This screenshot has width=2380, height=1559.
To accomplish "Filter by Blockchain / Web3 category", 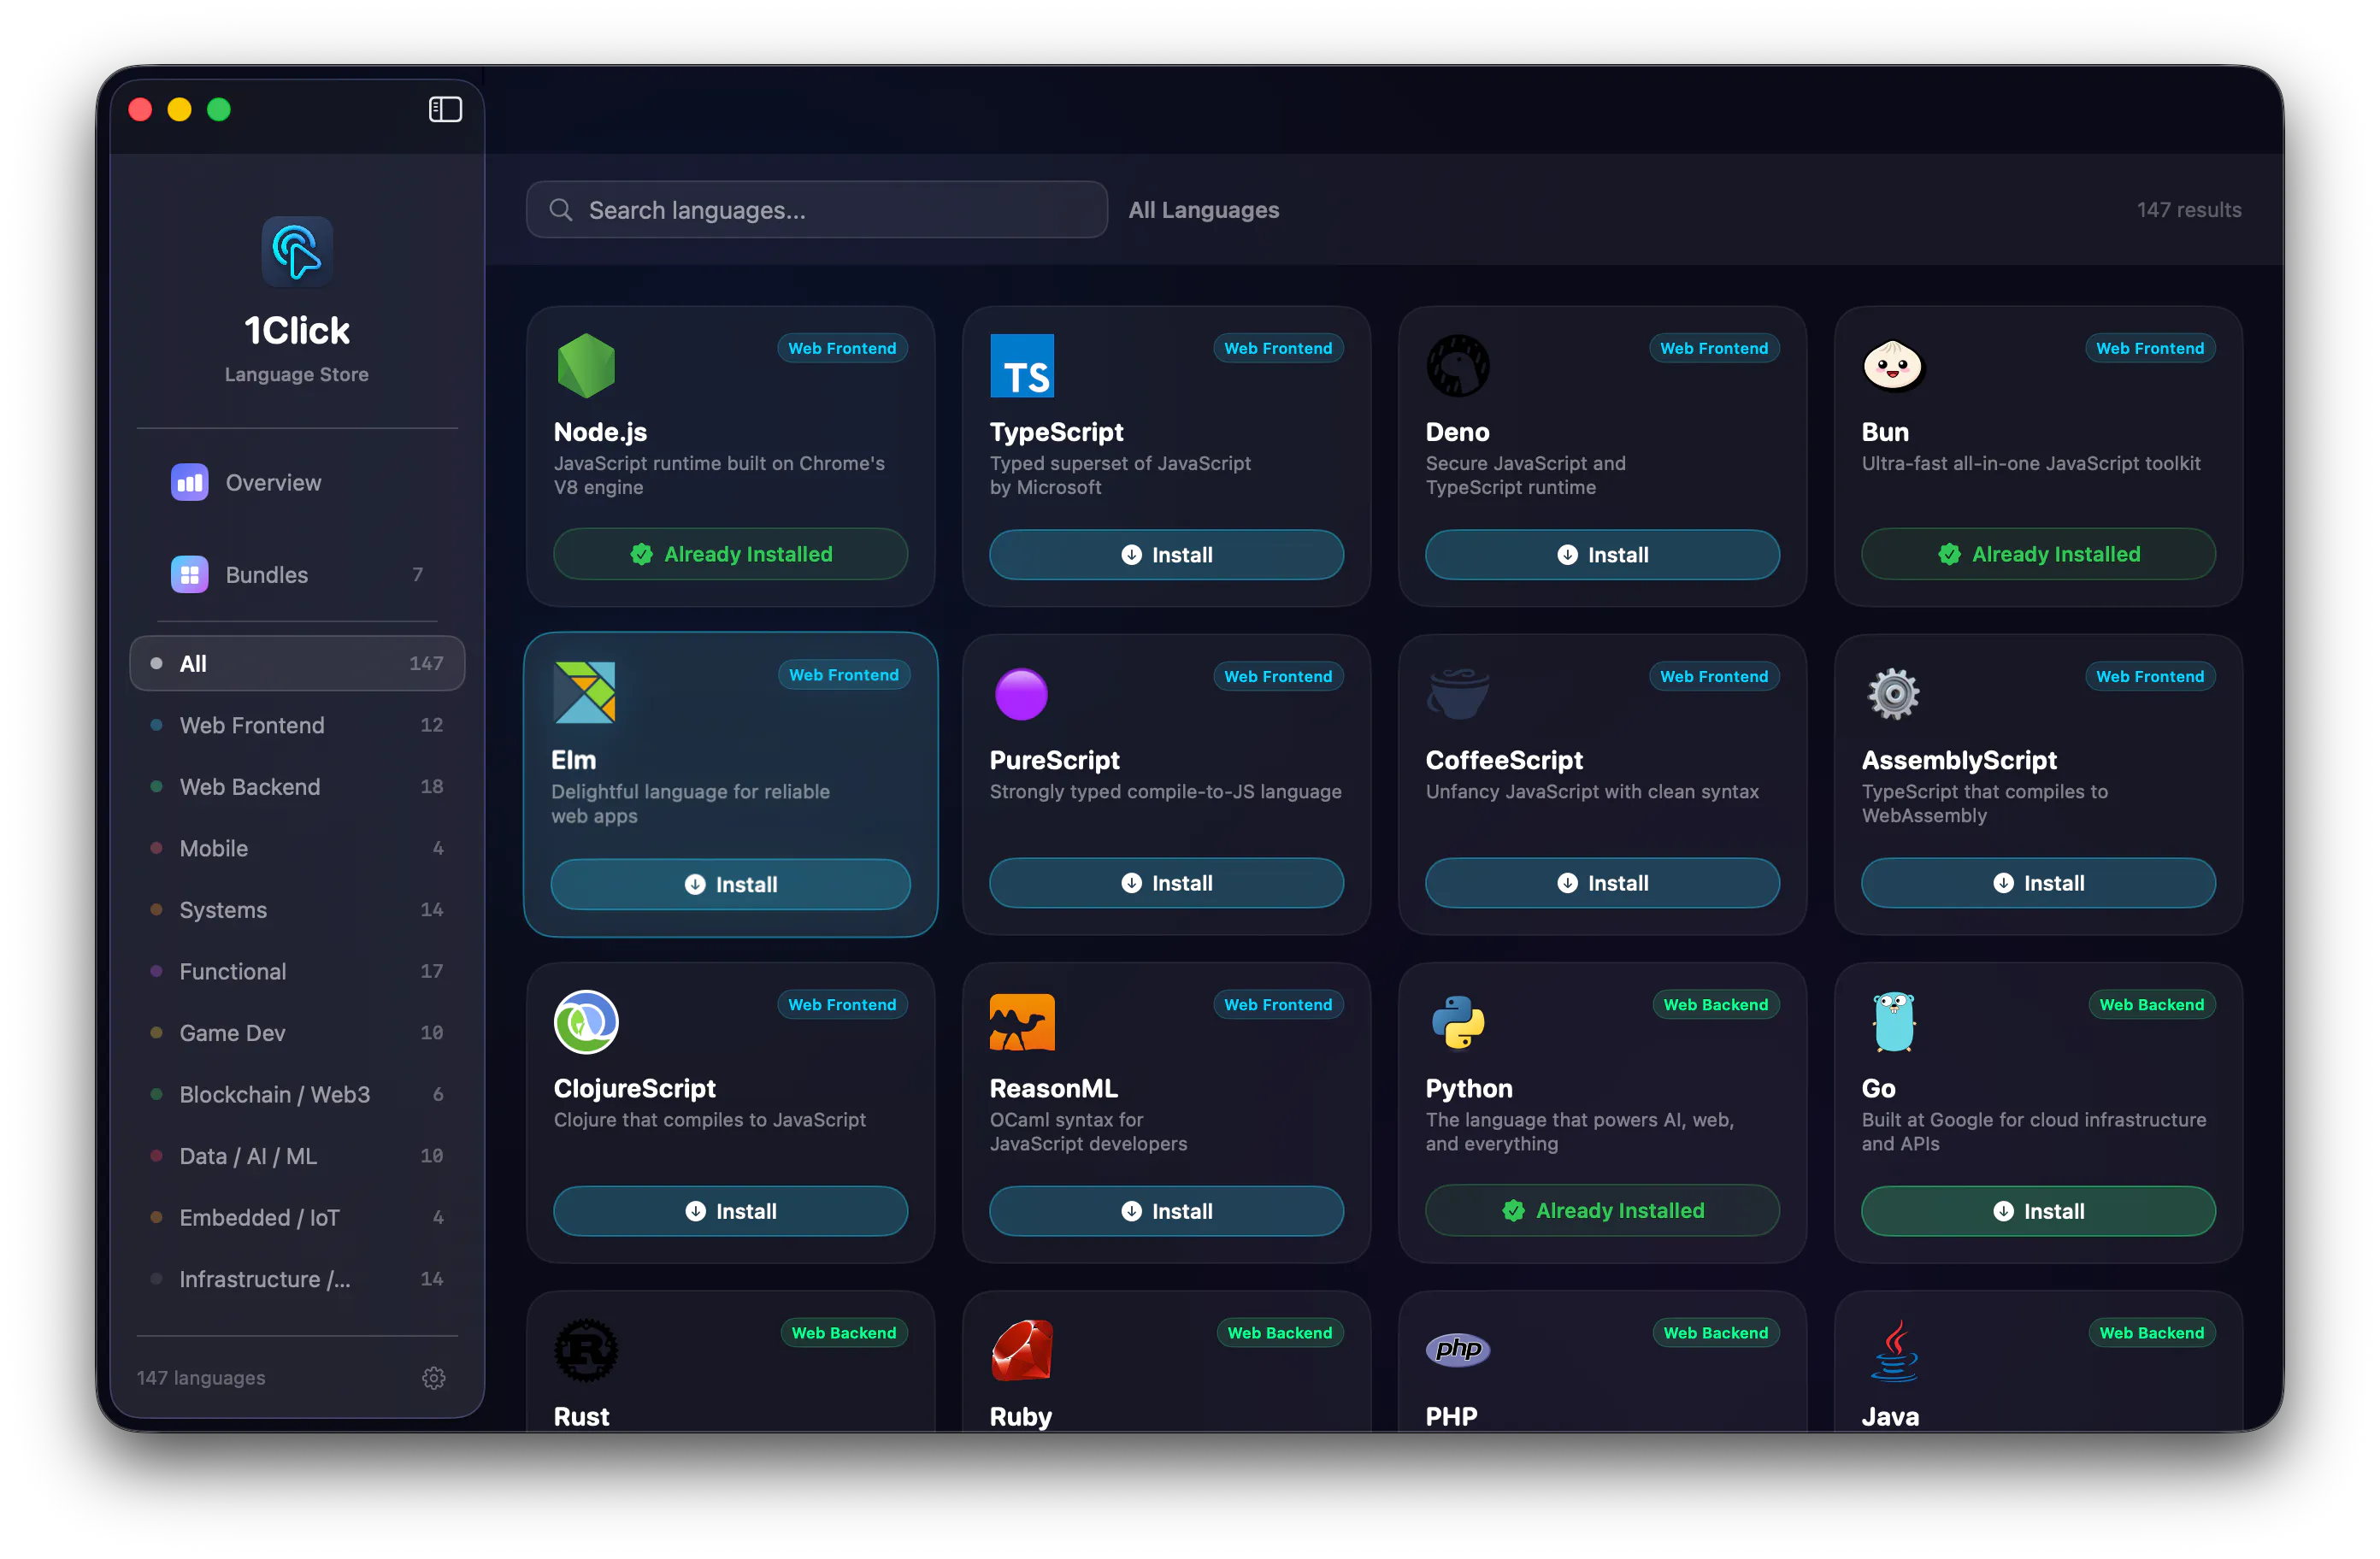I will click(297, 1094).
